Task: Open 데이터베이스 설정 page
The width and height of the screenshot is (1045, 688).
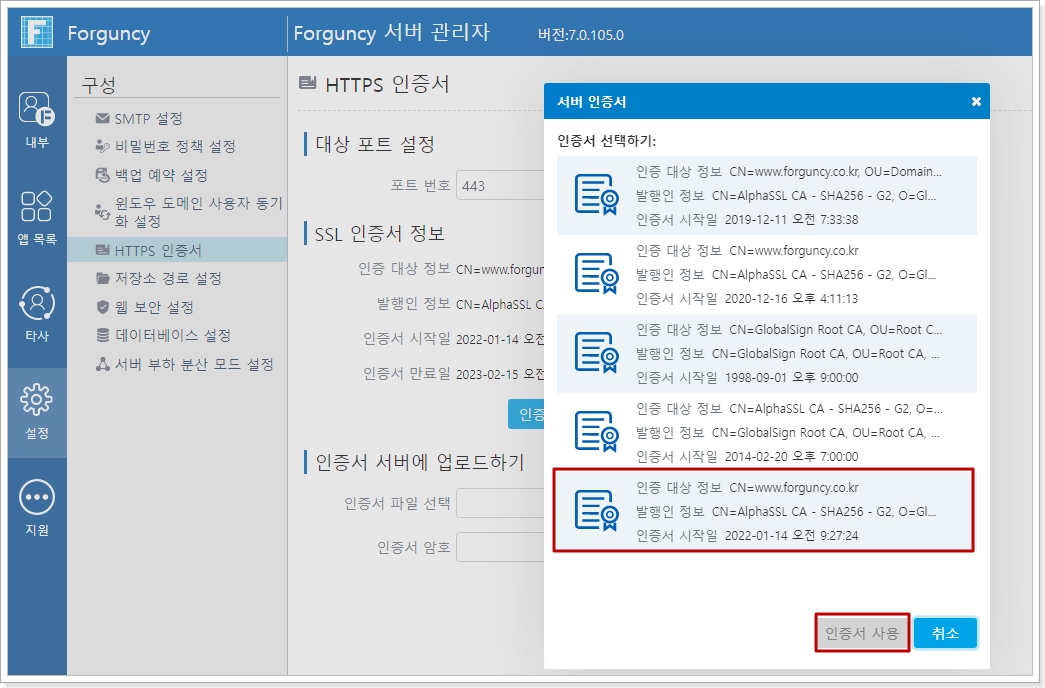Action: coord(173,336)
